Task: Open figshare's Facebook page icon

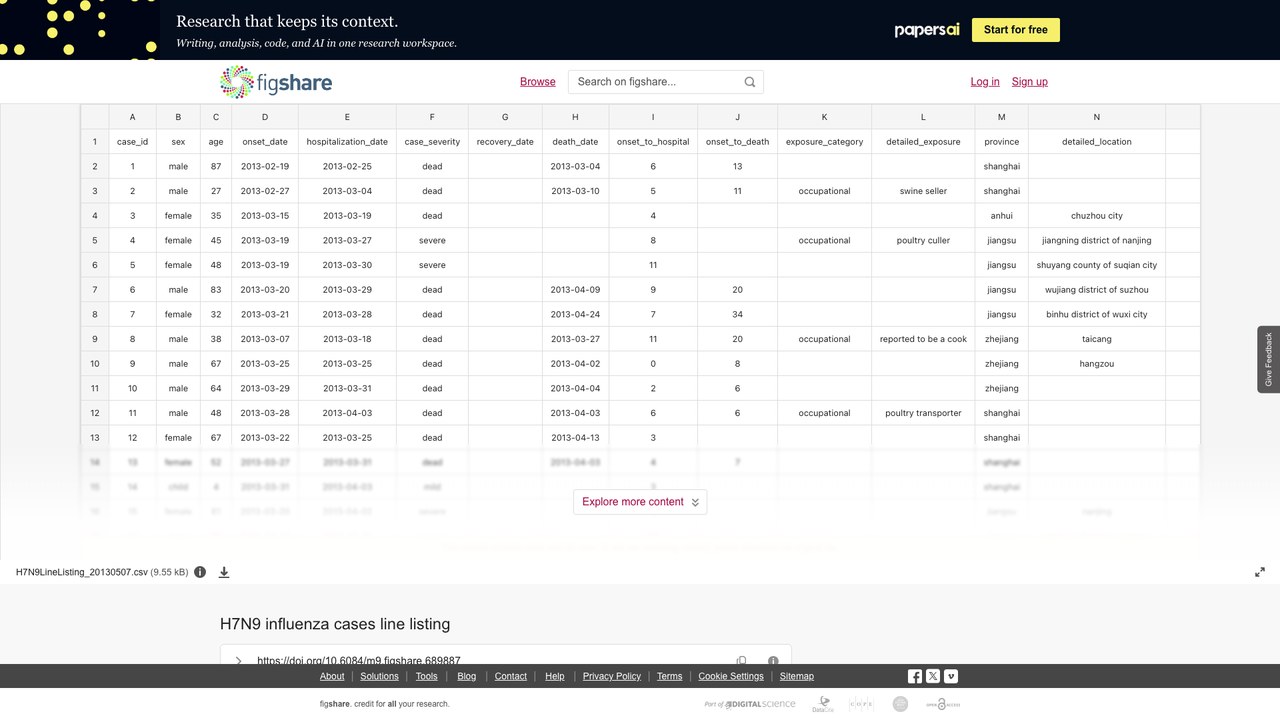Action: 915,676
